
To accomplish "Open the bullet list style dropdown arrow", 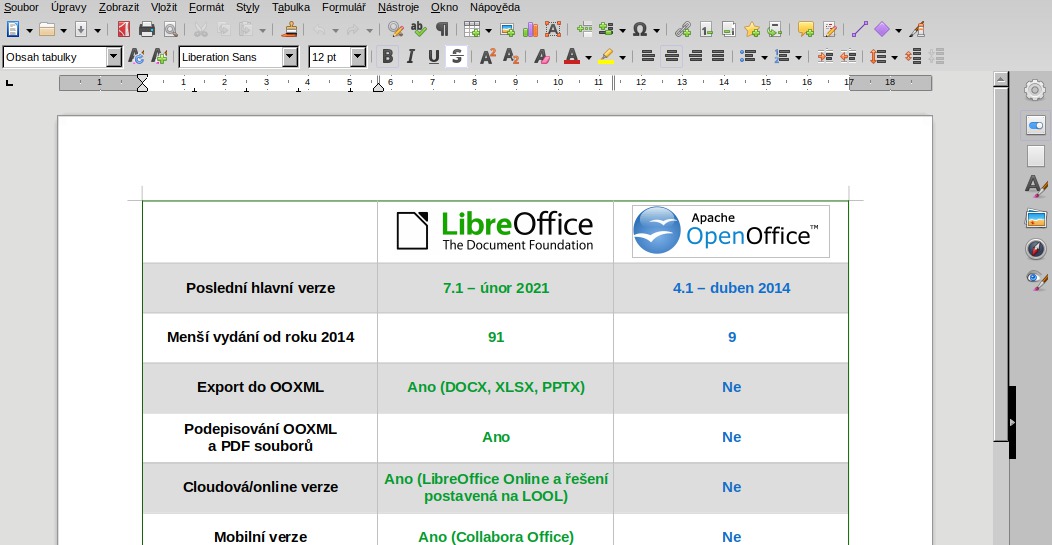I will [x=764, y=58].
